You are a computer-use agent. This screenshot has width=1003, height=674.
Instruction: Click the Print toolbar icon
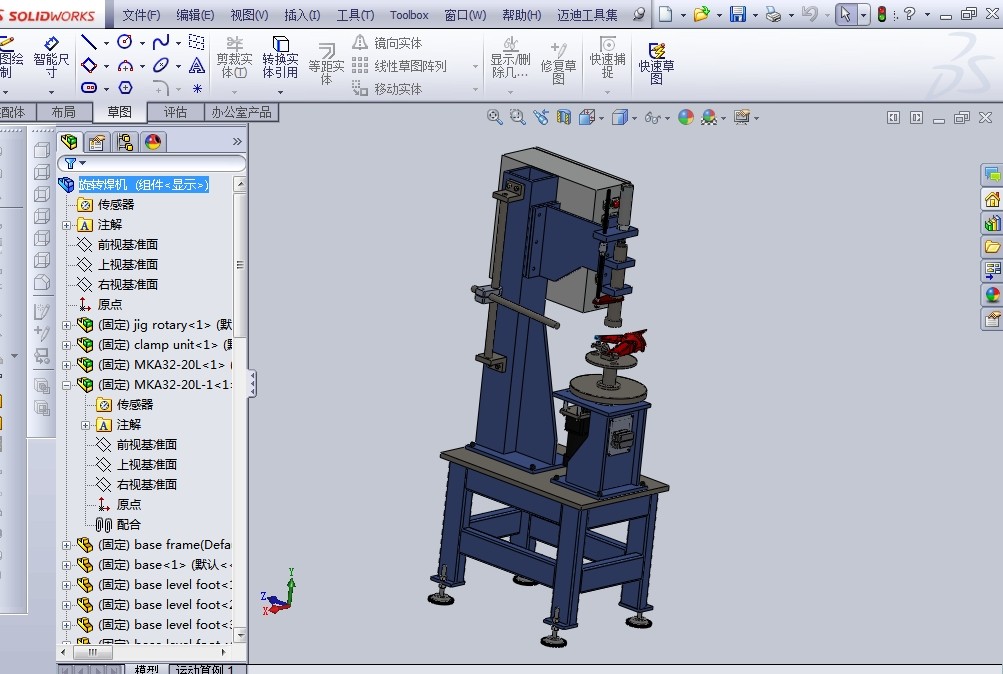tap(773, 13)
